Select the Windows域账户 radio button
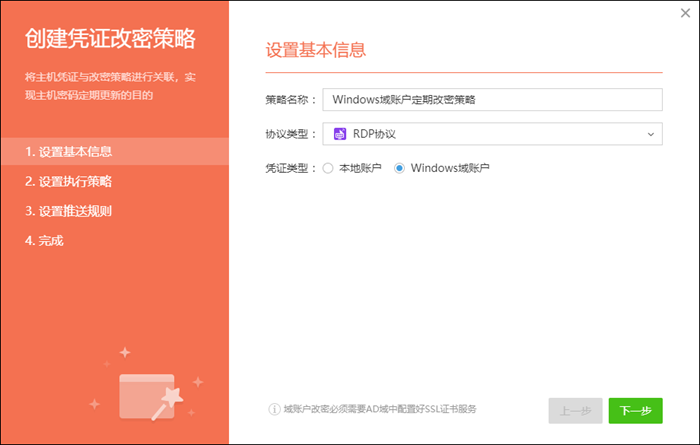 400,168
